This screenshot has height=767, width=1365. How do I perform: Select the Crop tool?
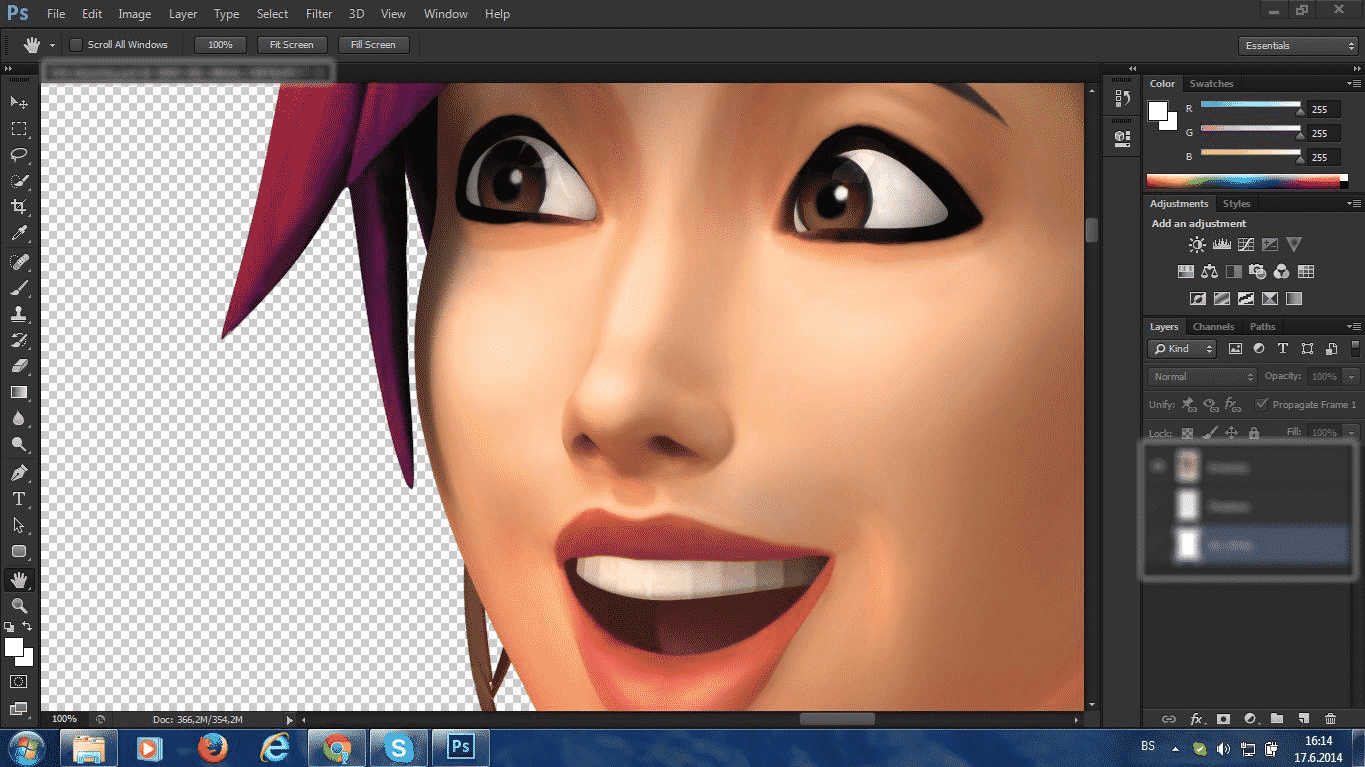tap(19, 207)
